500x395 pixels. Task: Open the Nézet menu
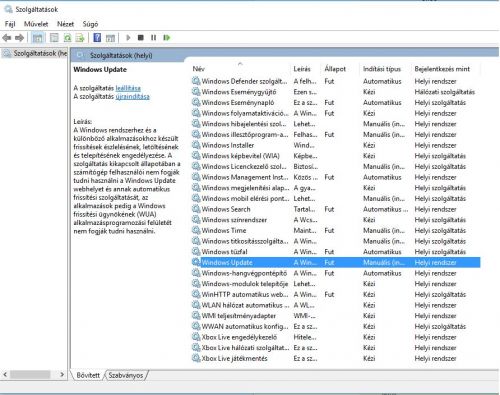click(65, 24)
